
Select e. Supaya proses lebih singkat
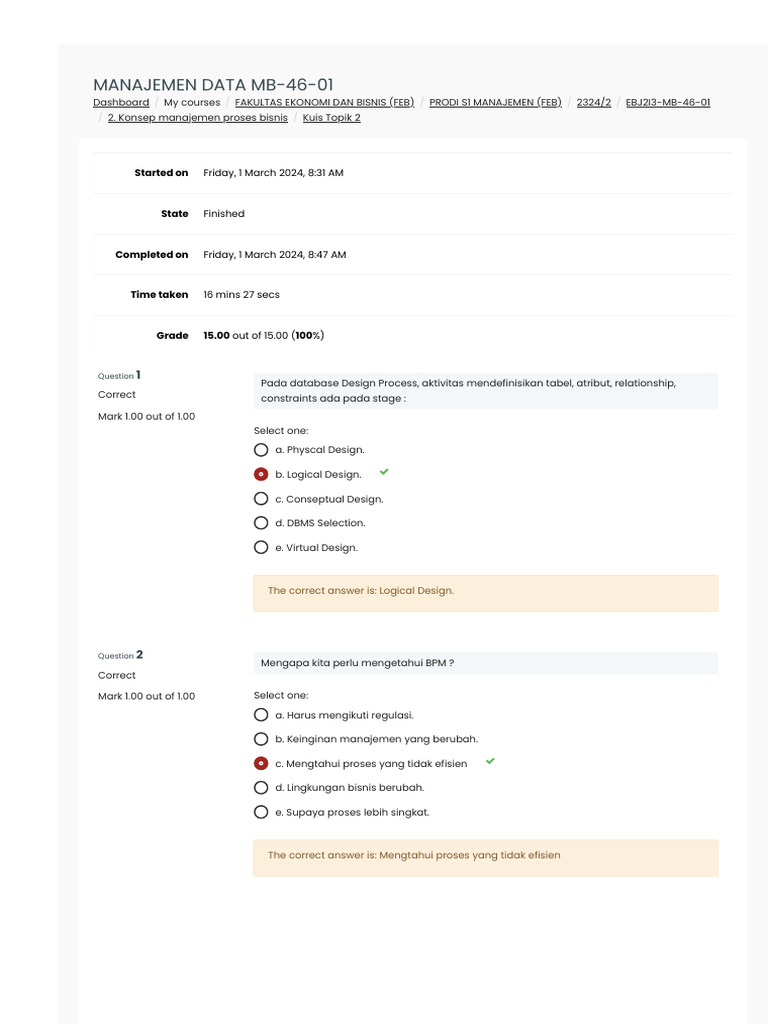point(261,812)
